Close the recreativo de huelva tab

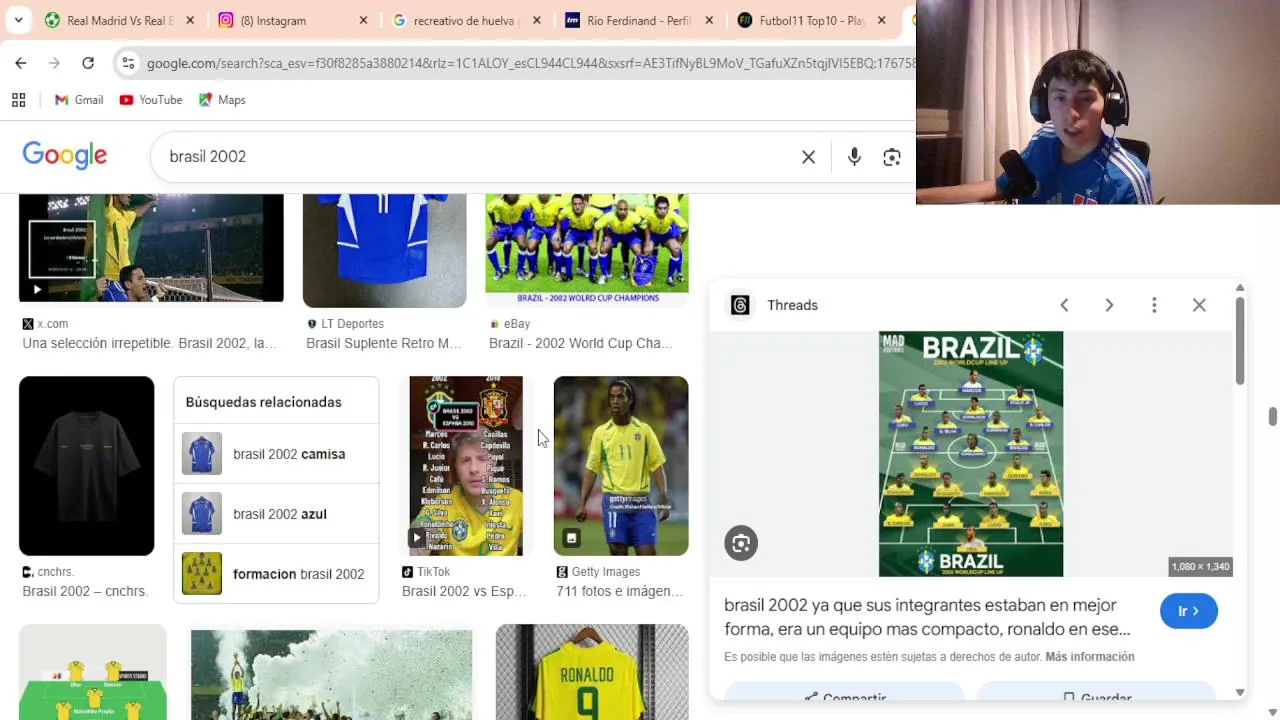[537, 20]
